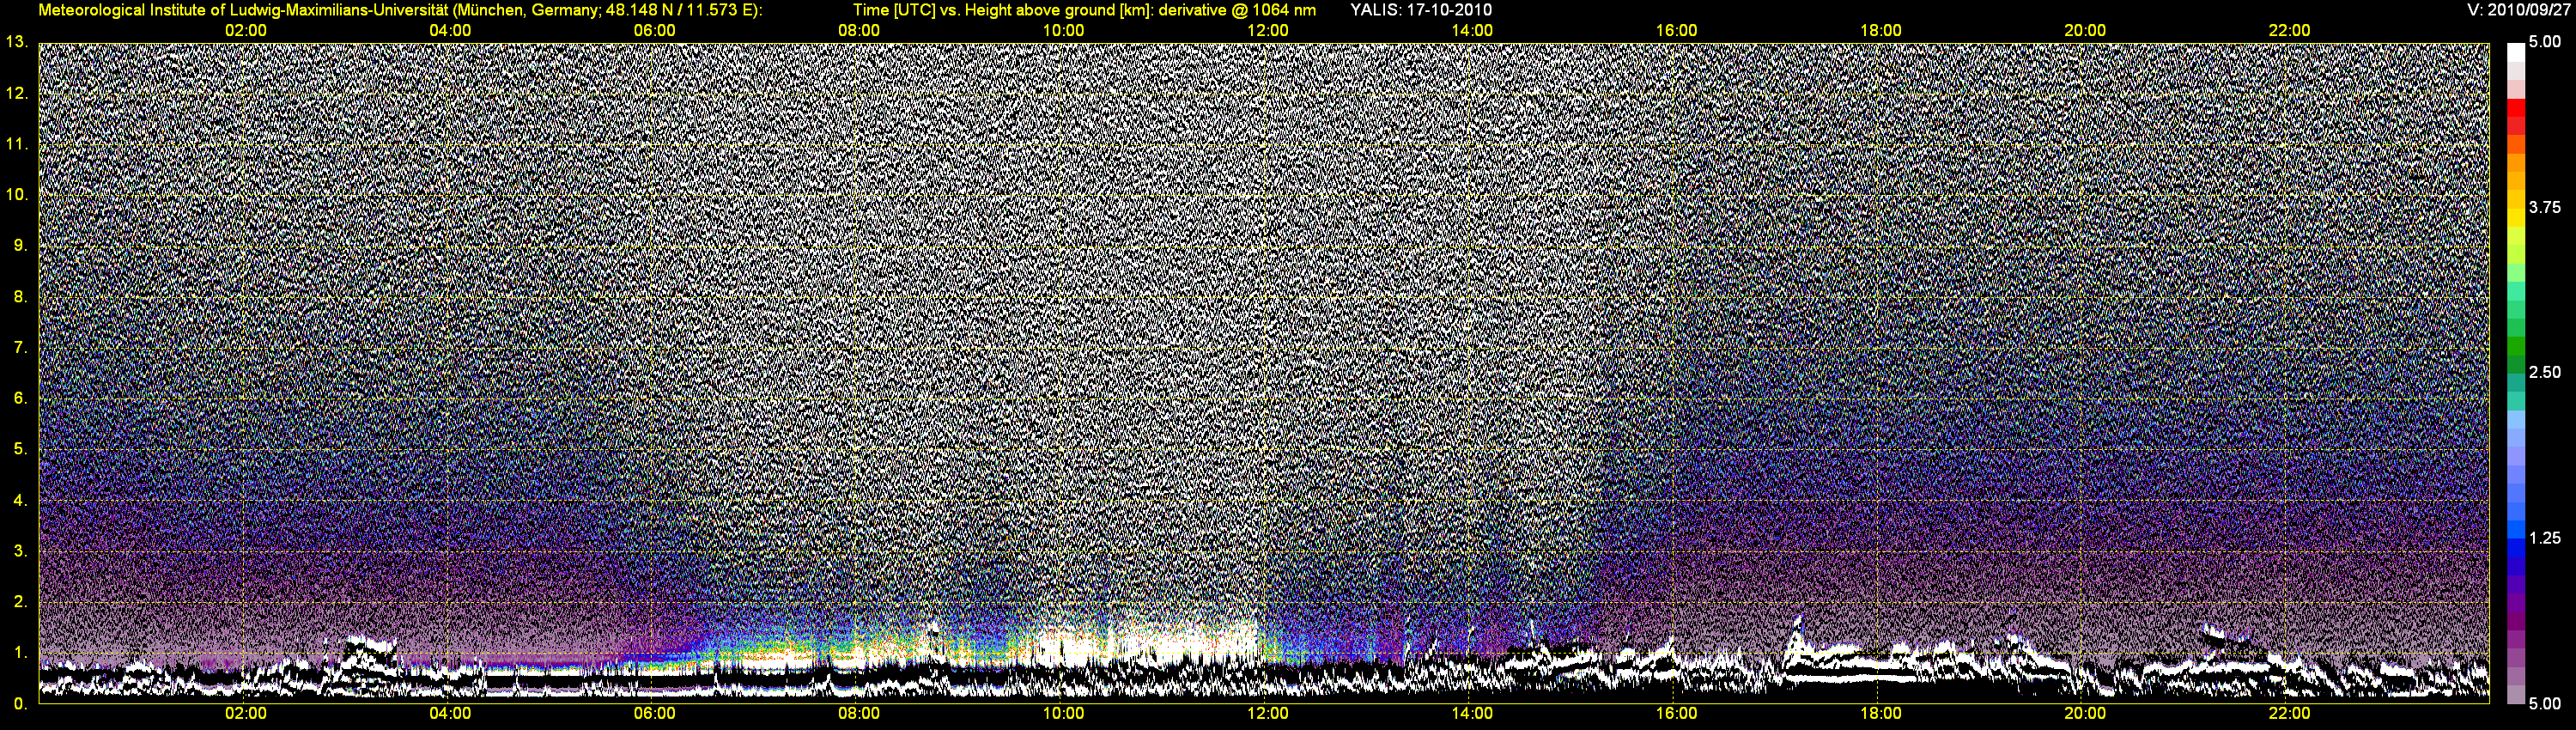Image resolution: width=2576 pixels, height=730 pixels.
Task: Select the 14:00 label on the upper time axis
Action: tap(1472, 31)
